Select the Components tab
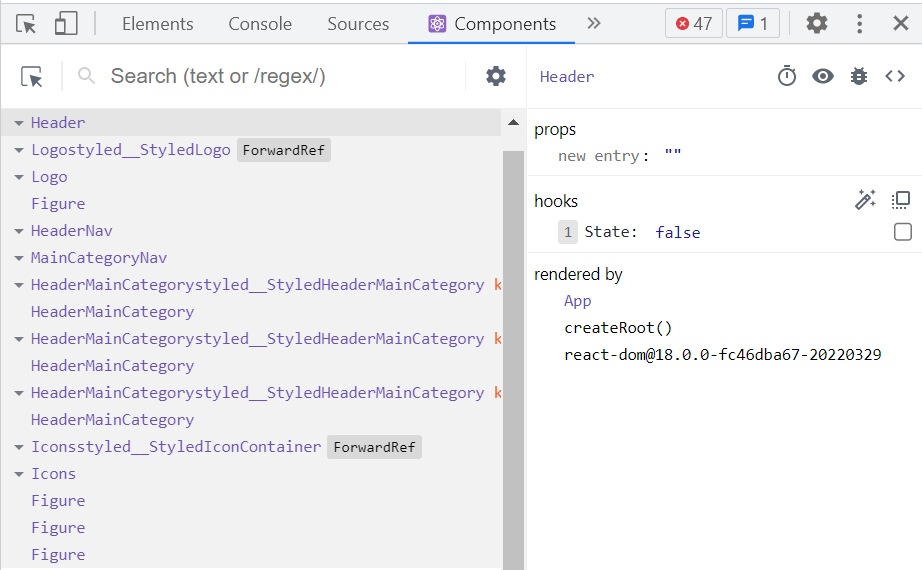 pyautogui.click(x=492, y=24)
